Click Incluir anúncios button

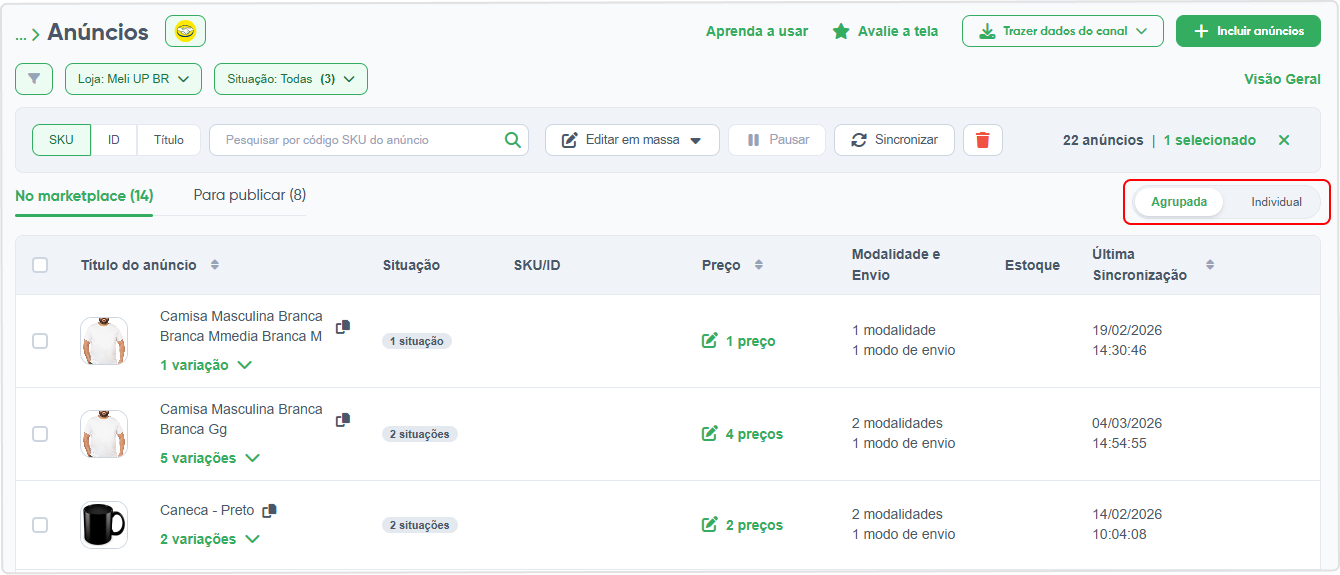pyautogui.click(x=1248, y=31)
